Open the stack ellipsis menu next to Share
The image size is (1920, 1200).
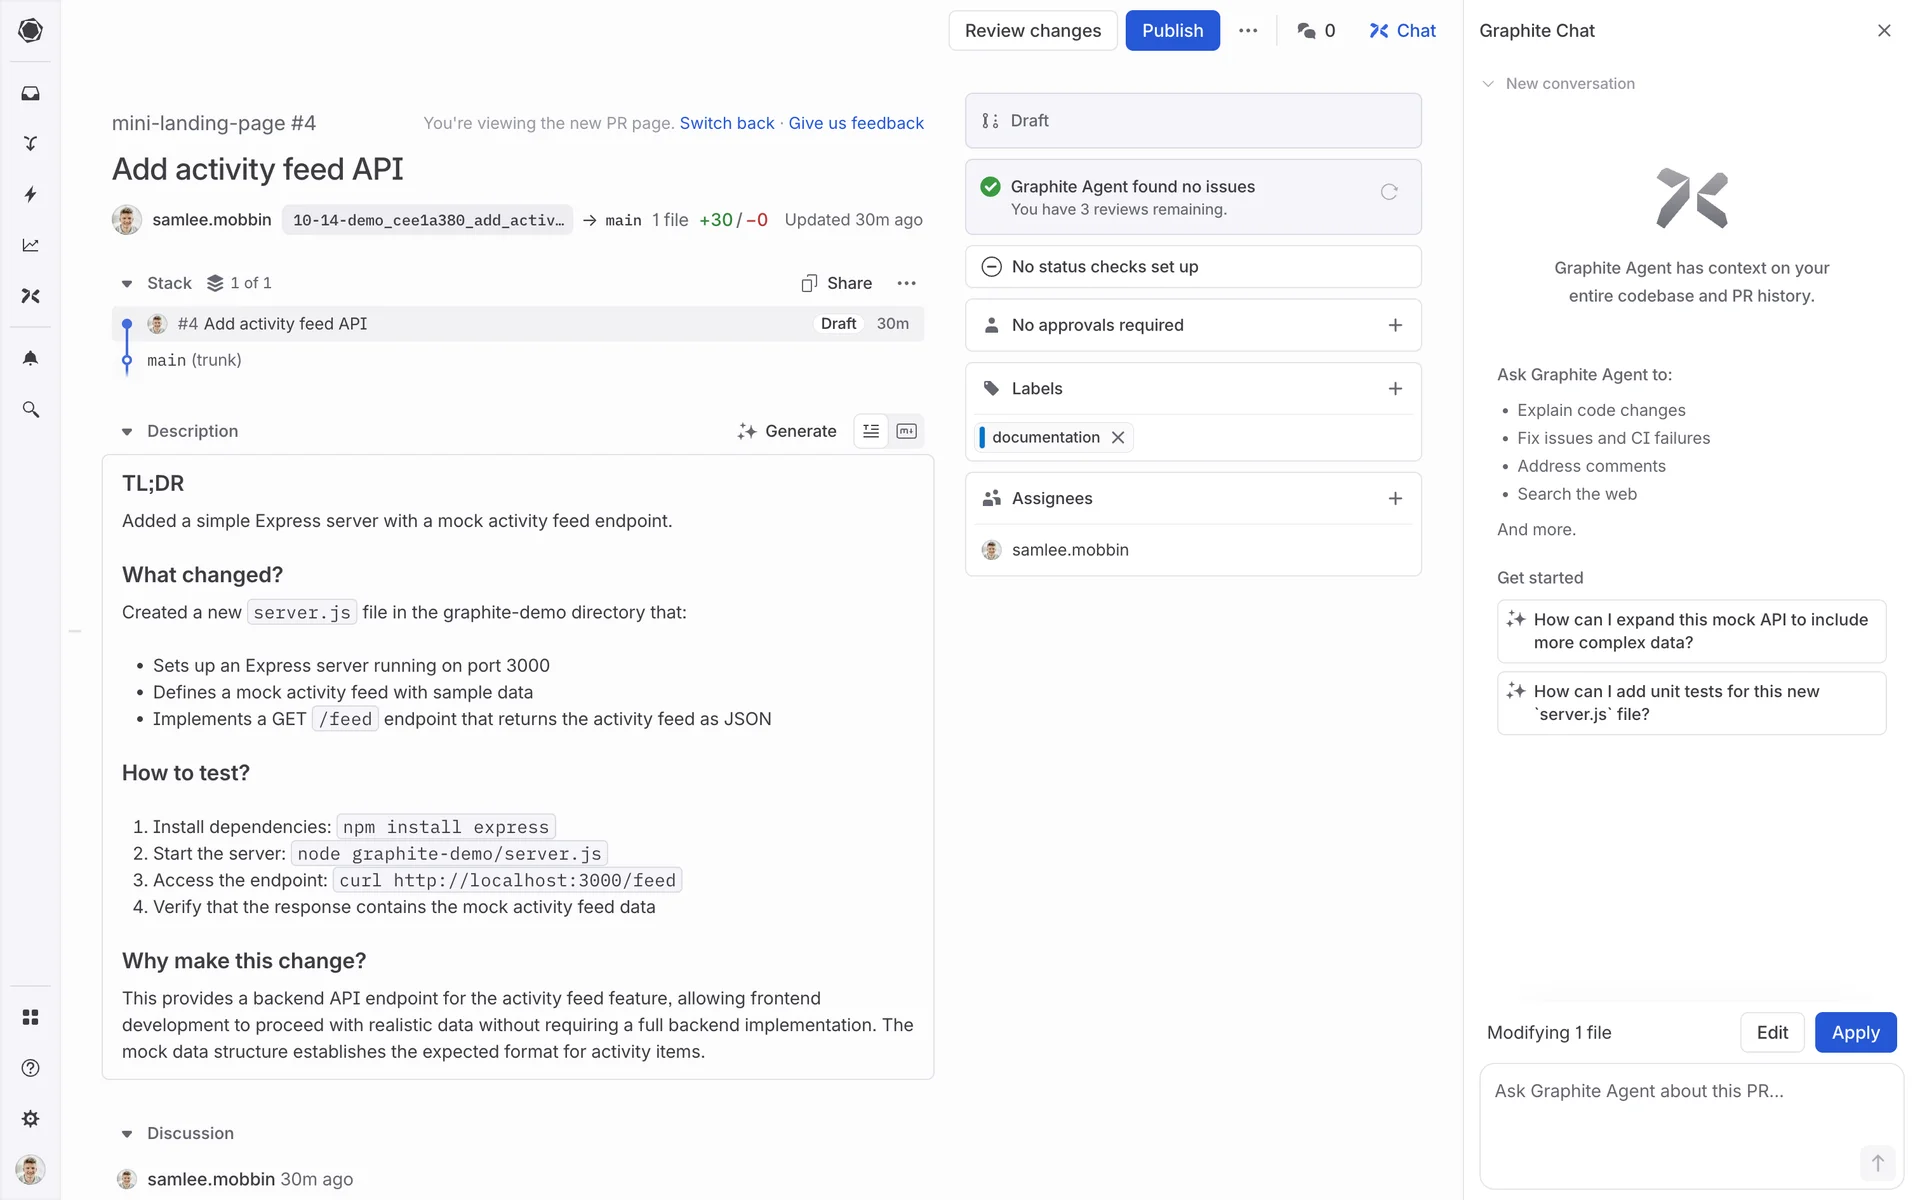click(906, 283)
